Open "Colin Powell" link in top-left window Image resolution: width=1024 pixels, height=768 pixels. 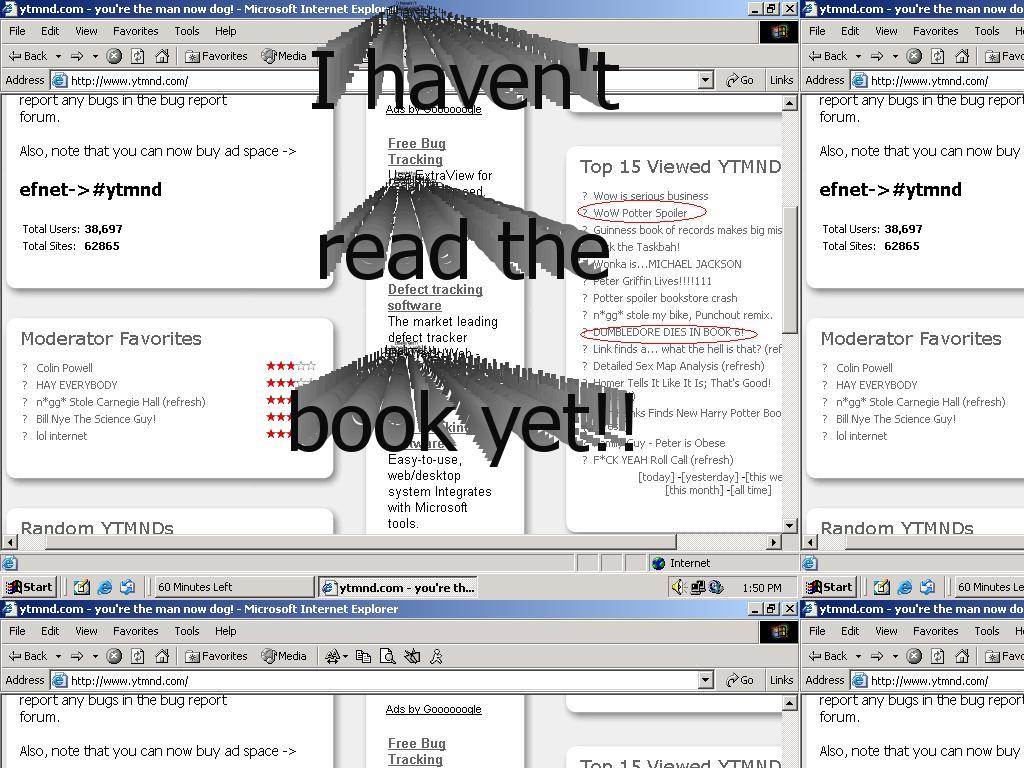pyautogui.click(x=65, y=368)
